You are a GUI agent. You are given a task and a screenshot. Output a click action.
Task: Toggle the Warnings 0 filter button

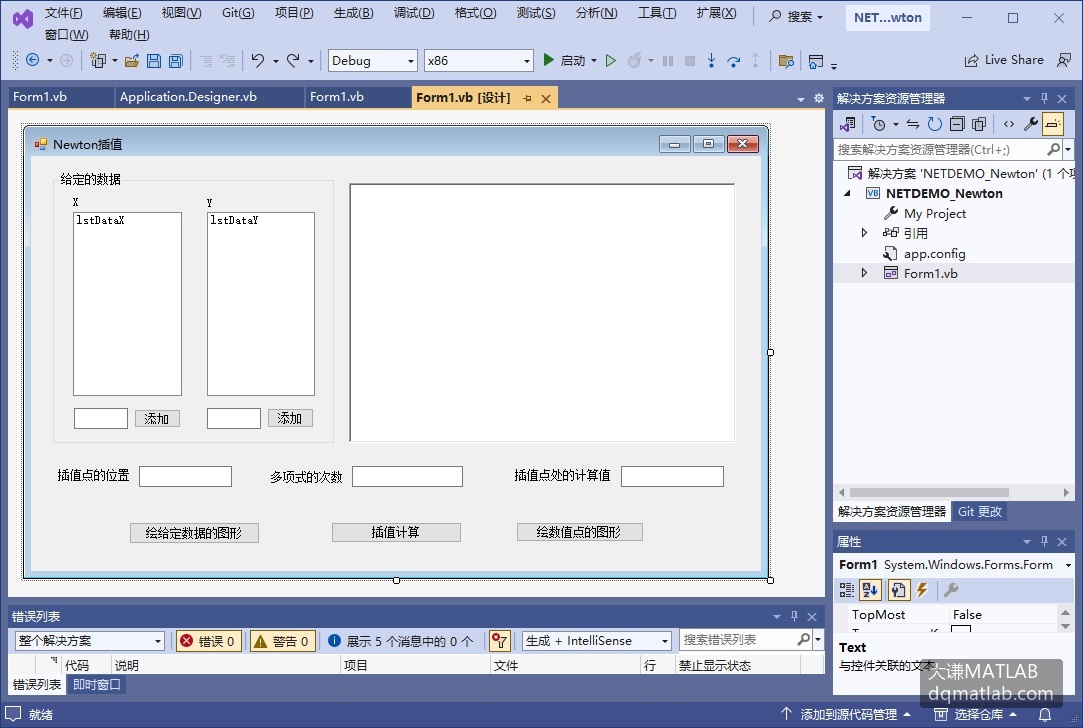[x=282, y=641]
